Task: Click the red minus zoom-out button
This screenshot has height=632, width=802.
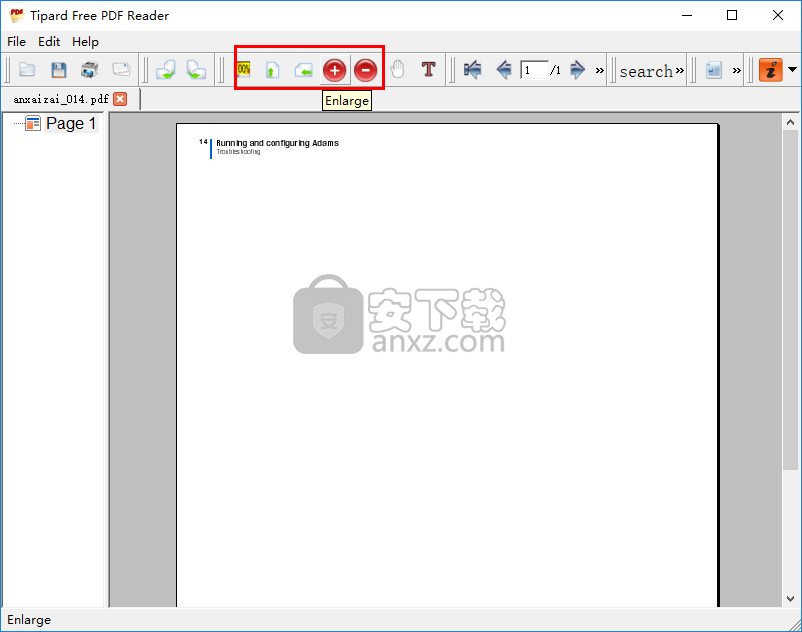Action: click(366, 70)
